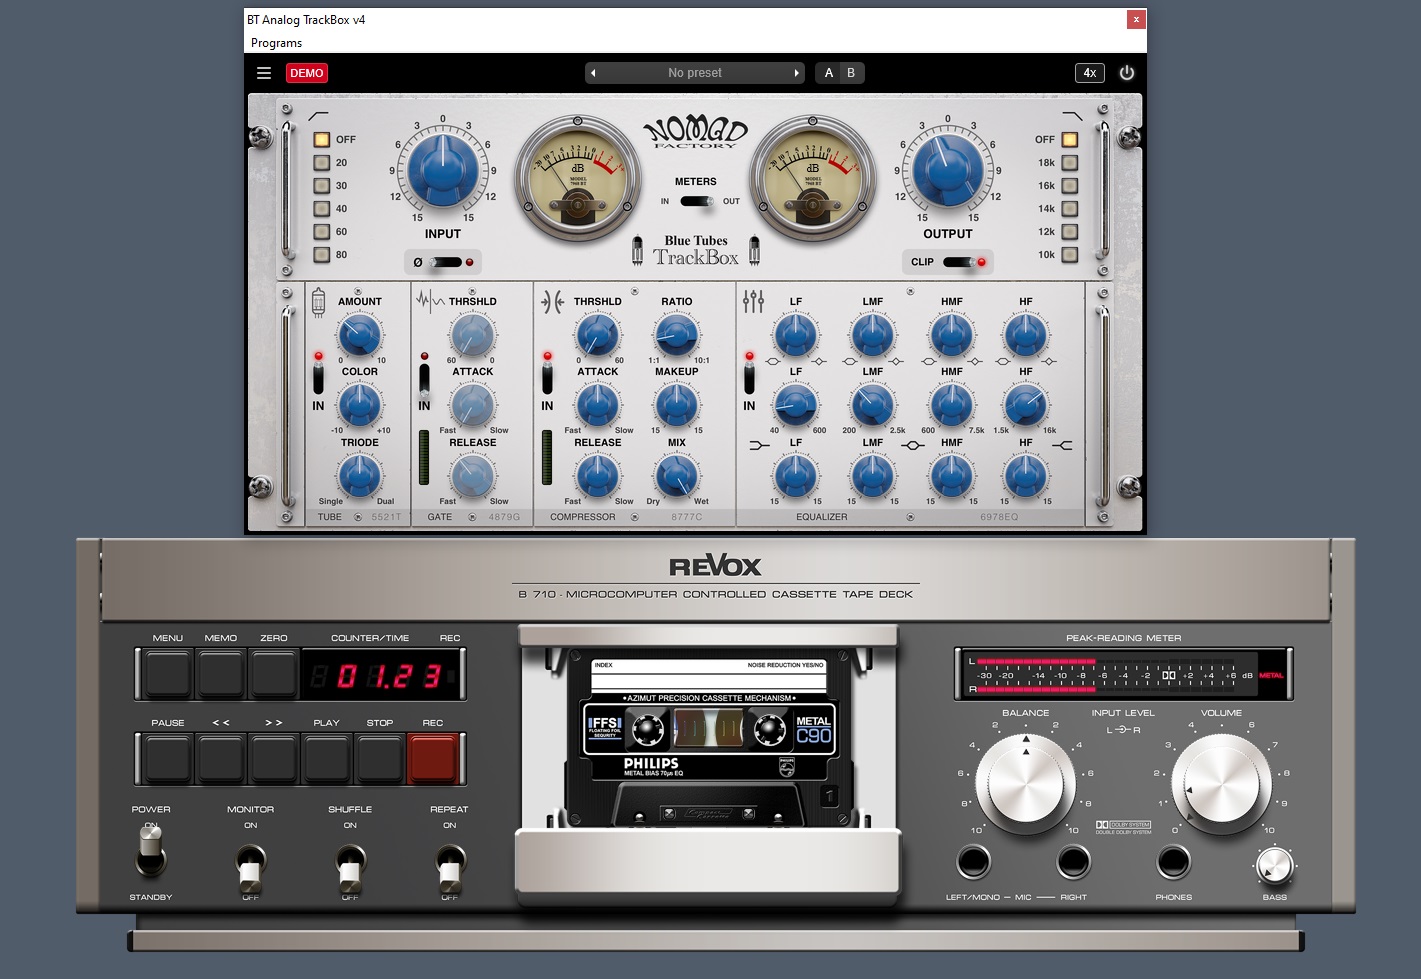This screenshot has width=1421, height=979.
Task: Open the No preset dropdown
Action: (695, 73)
